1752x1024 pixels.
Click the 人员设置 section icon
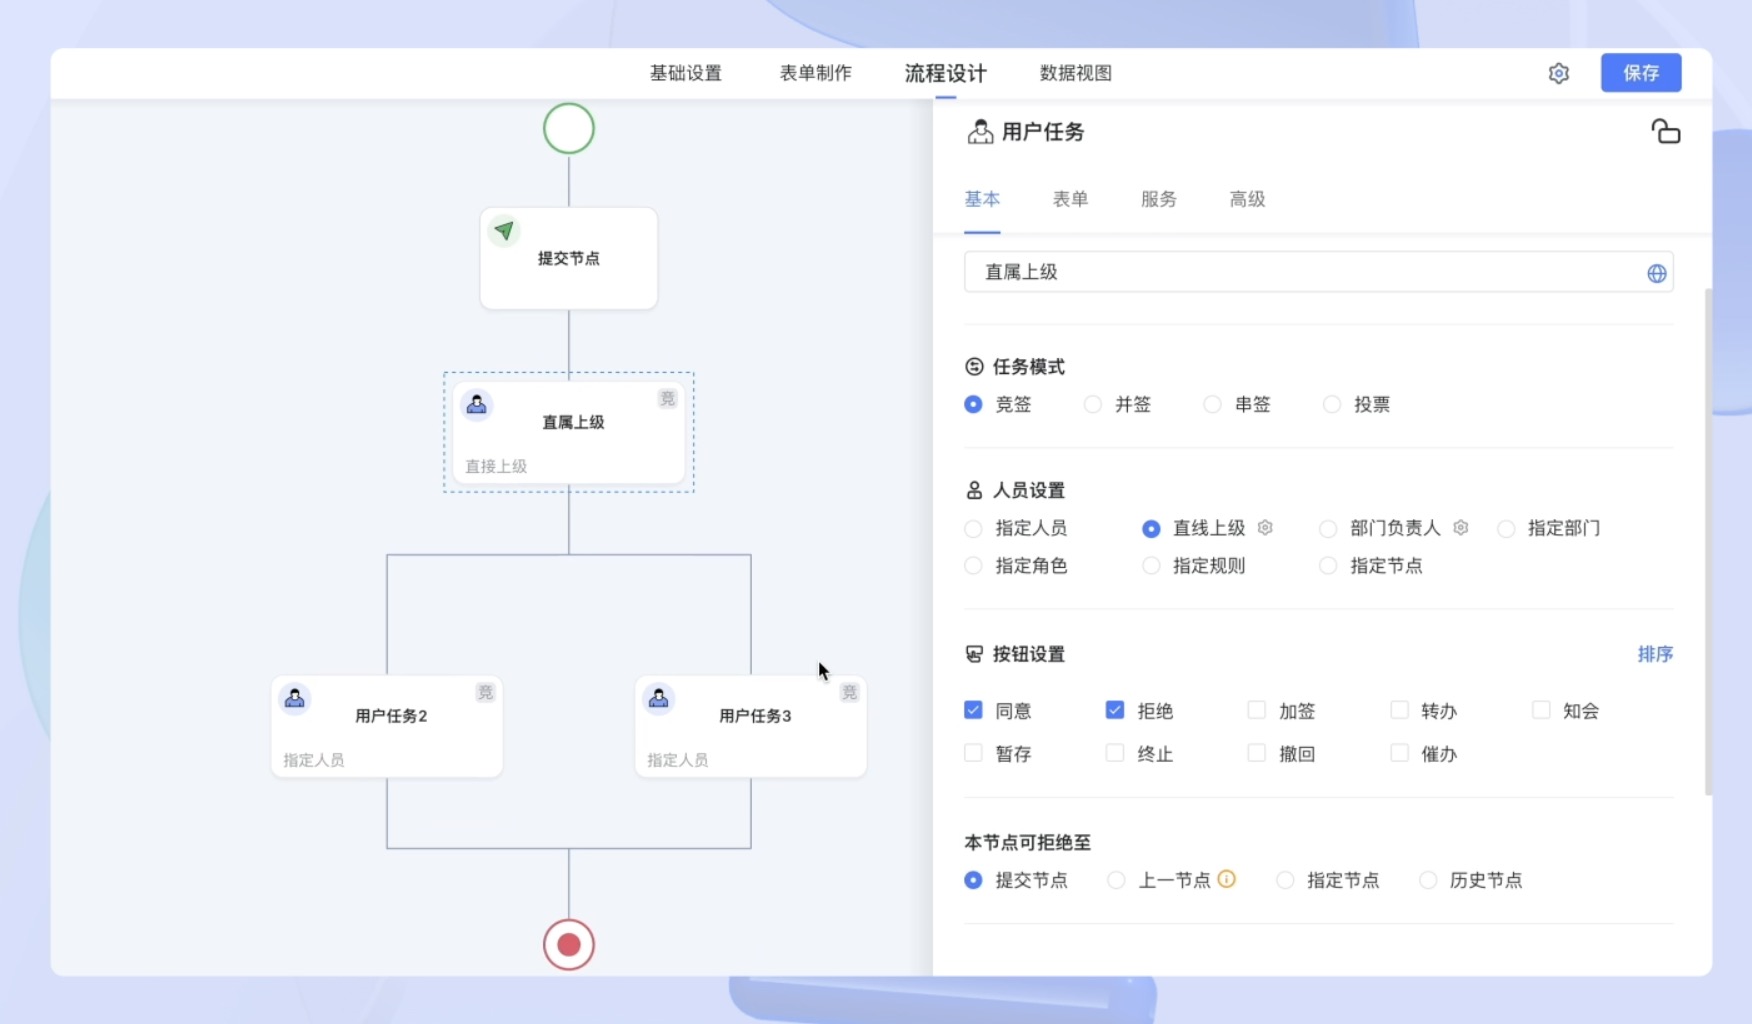pos(974,490)
